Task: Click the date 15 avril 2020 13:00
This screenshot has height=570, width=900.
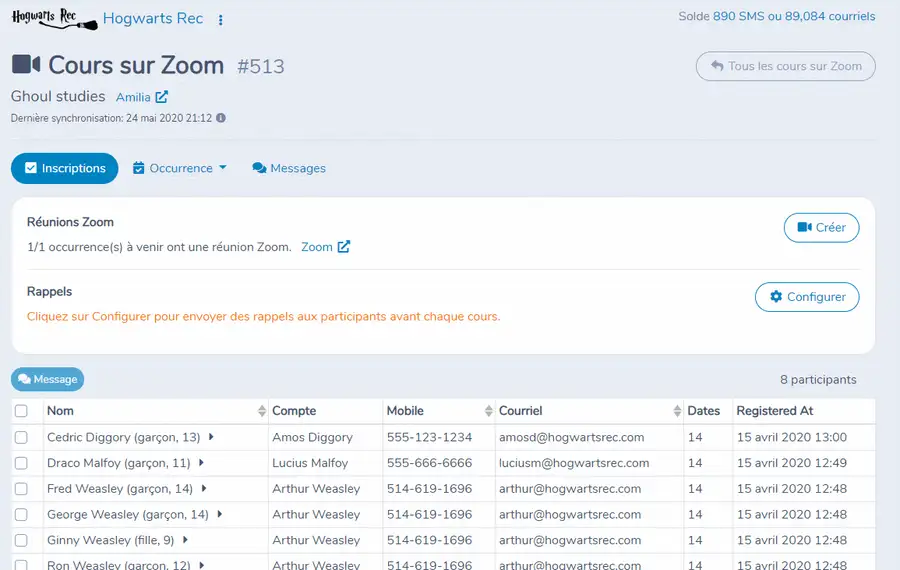Action: [792, 437]
